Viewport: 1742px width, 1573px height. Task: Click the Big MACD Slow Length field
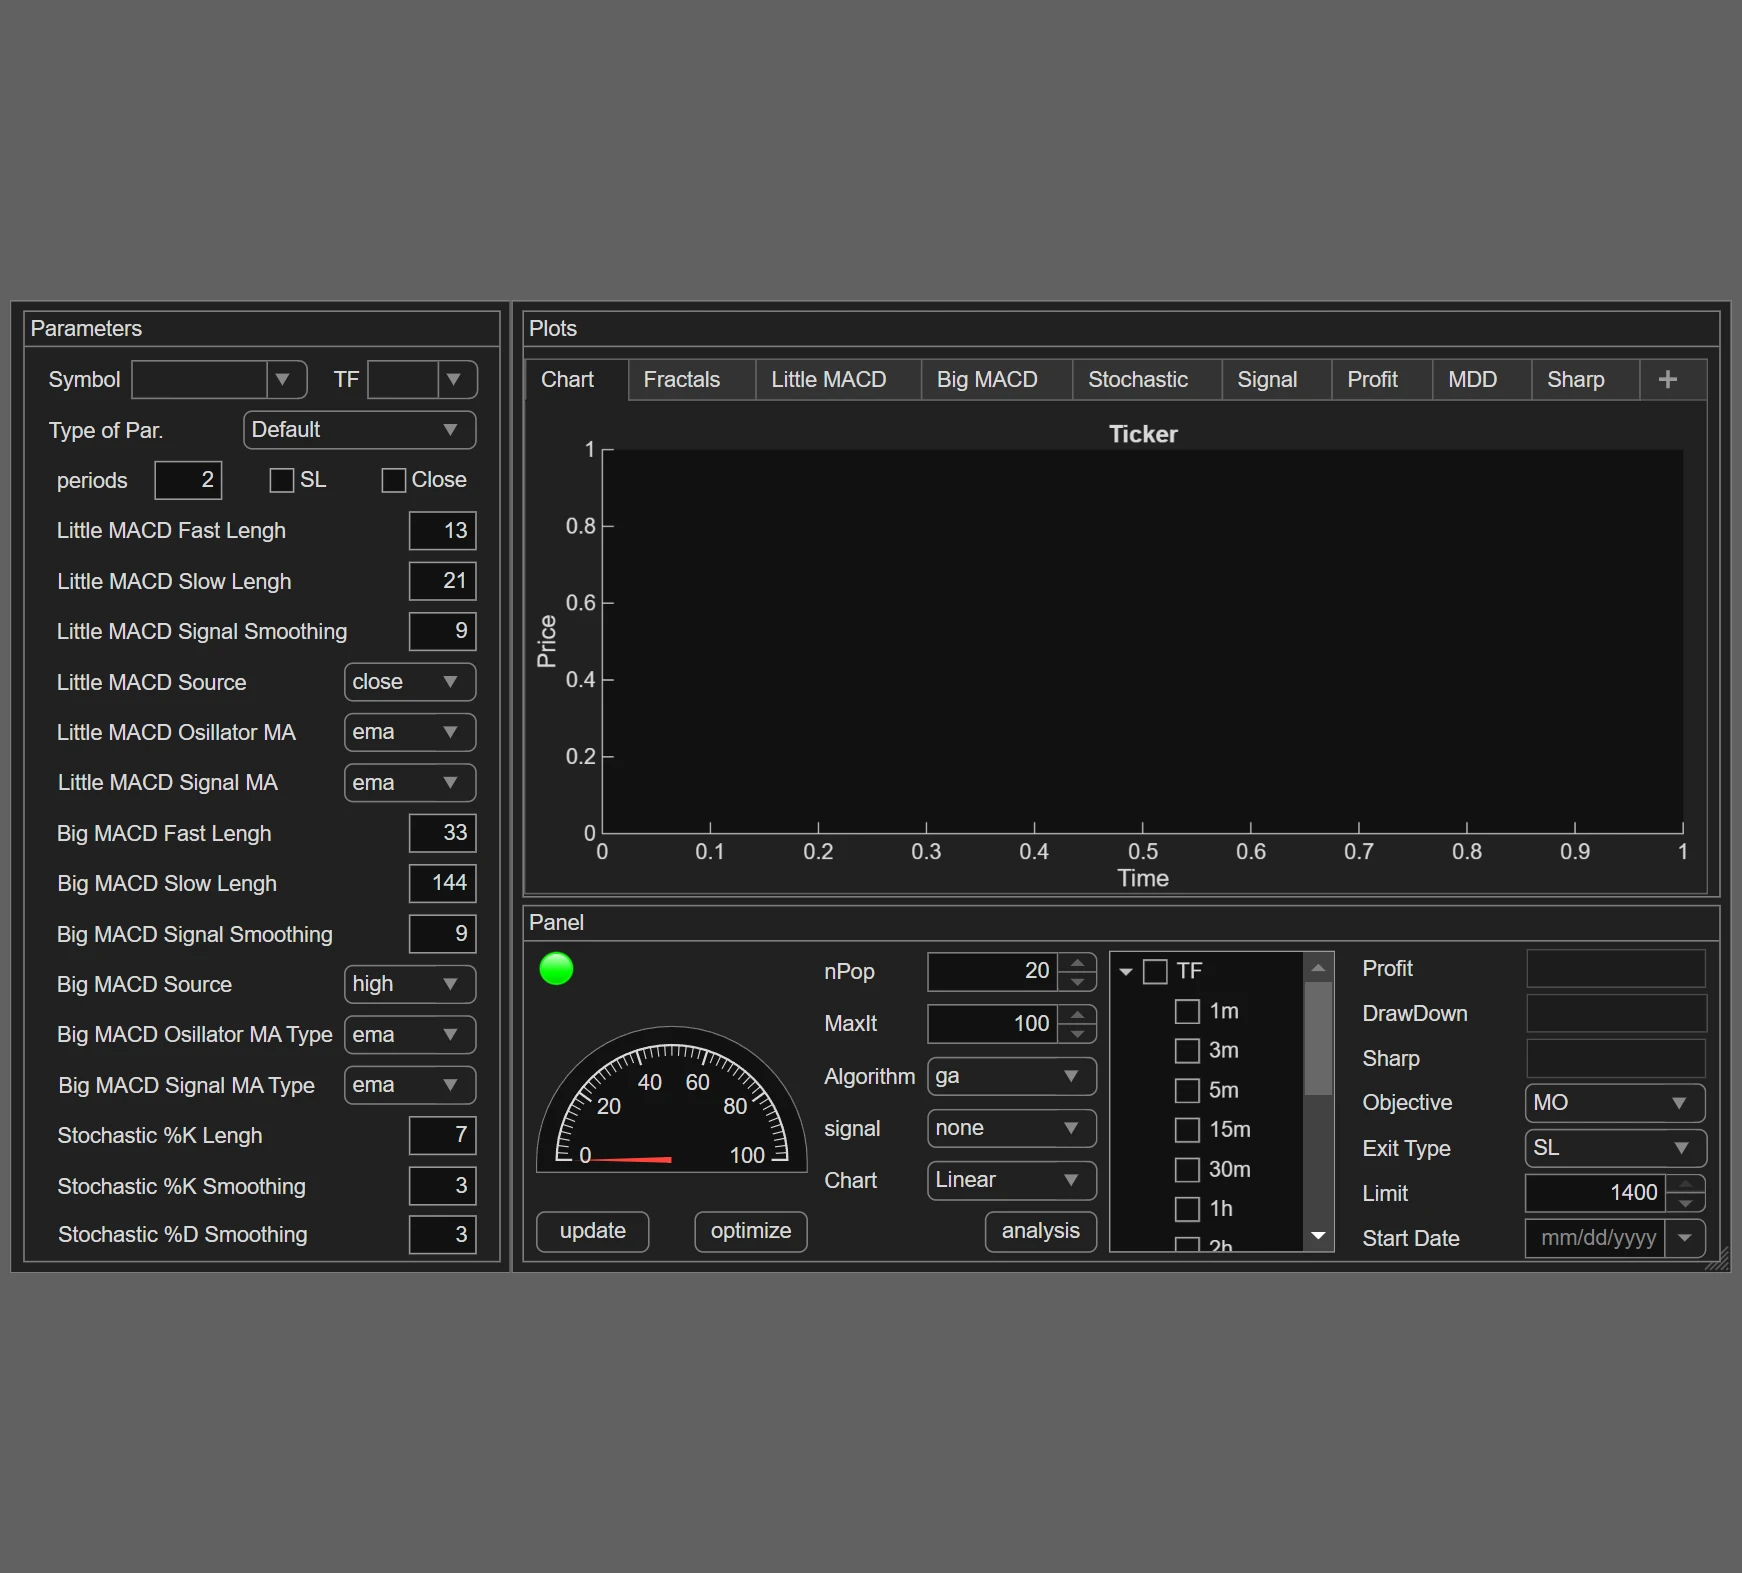pos(442,883)
